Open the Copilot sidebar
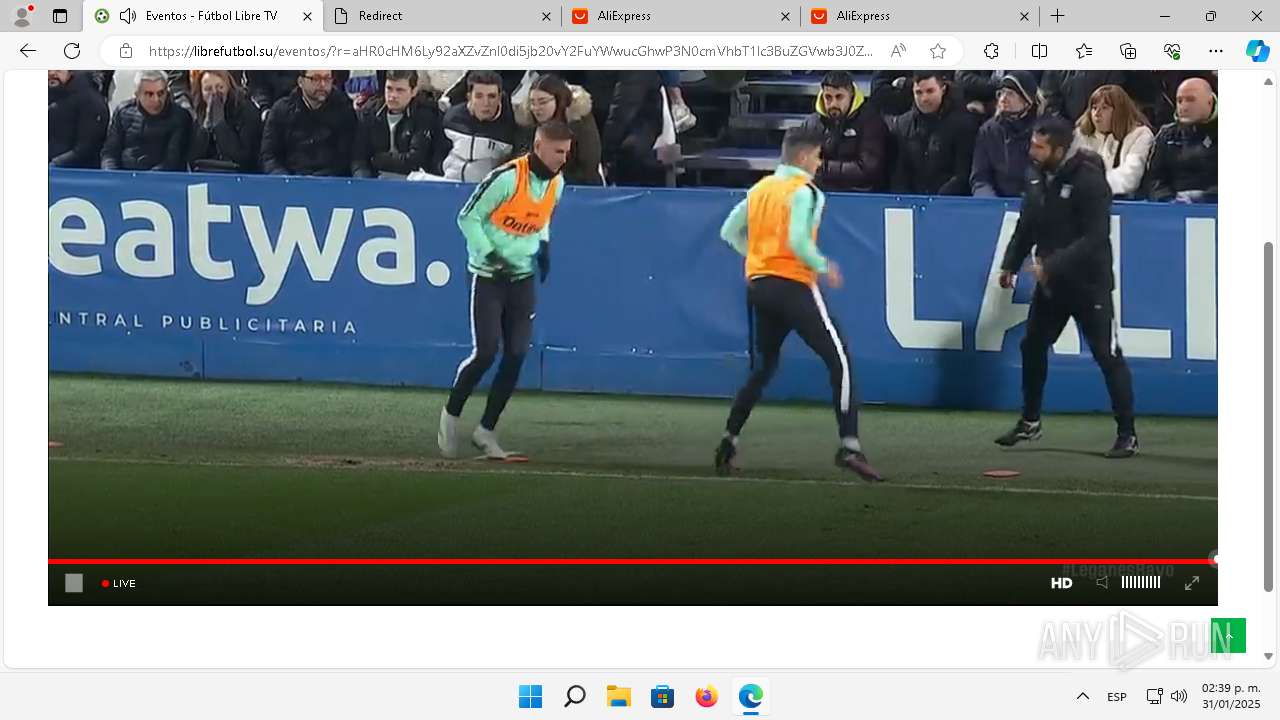 point(1257,51)
